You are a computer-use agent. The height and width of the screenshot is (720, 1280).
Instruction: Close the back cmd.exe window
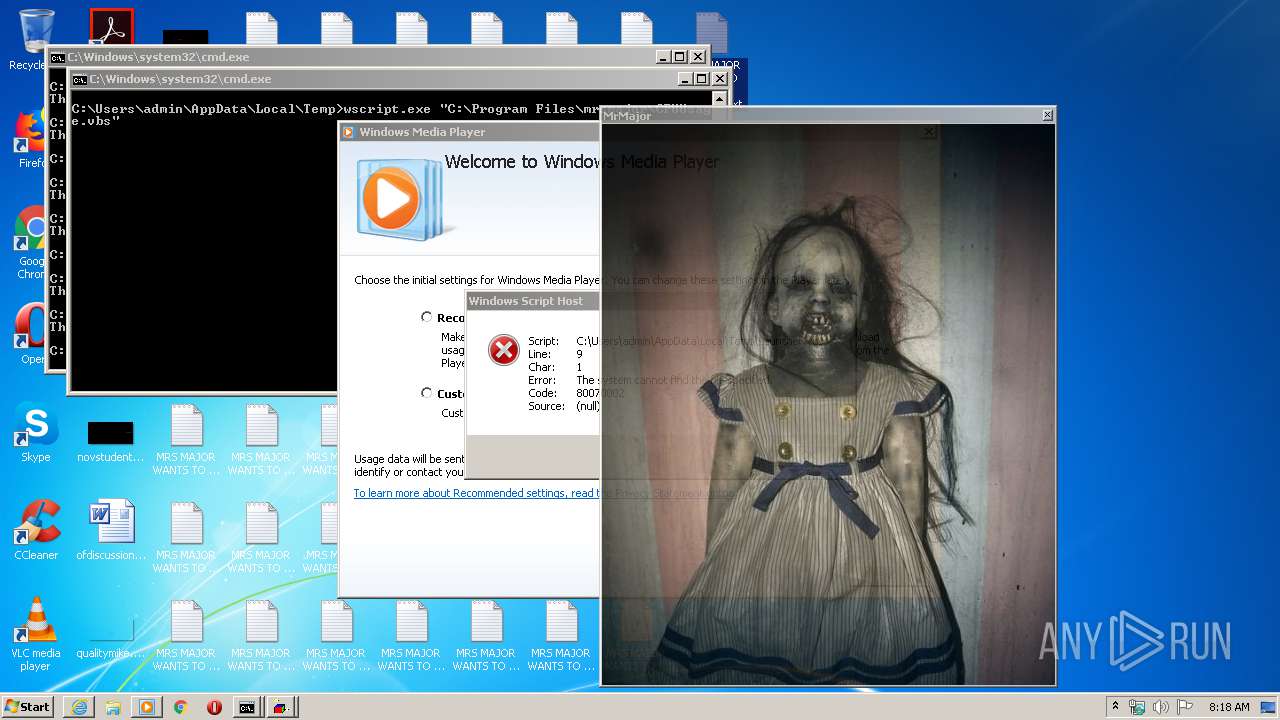698,57
